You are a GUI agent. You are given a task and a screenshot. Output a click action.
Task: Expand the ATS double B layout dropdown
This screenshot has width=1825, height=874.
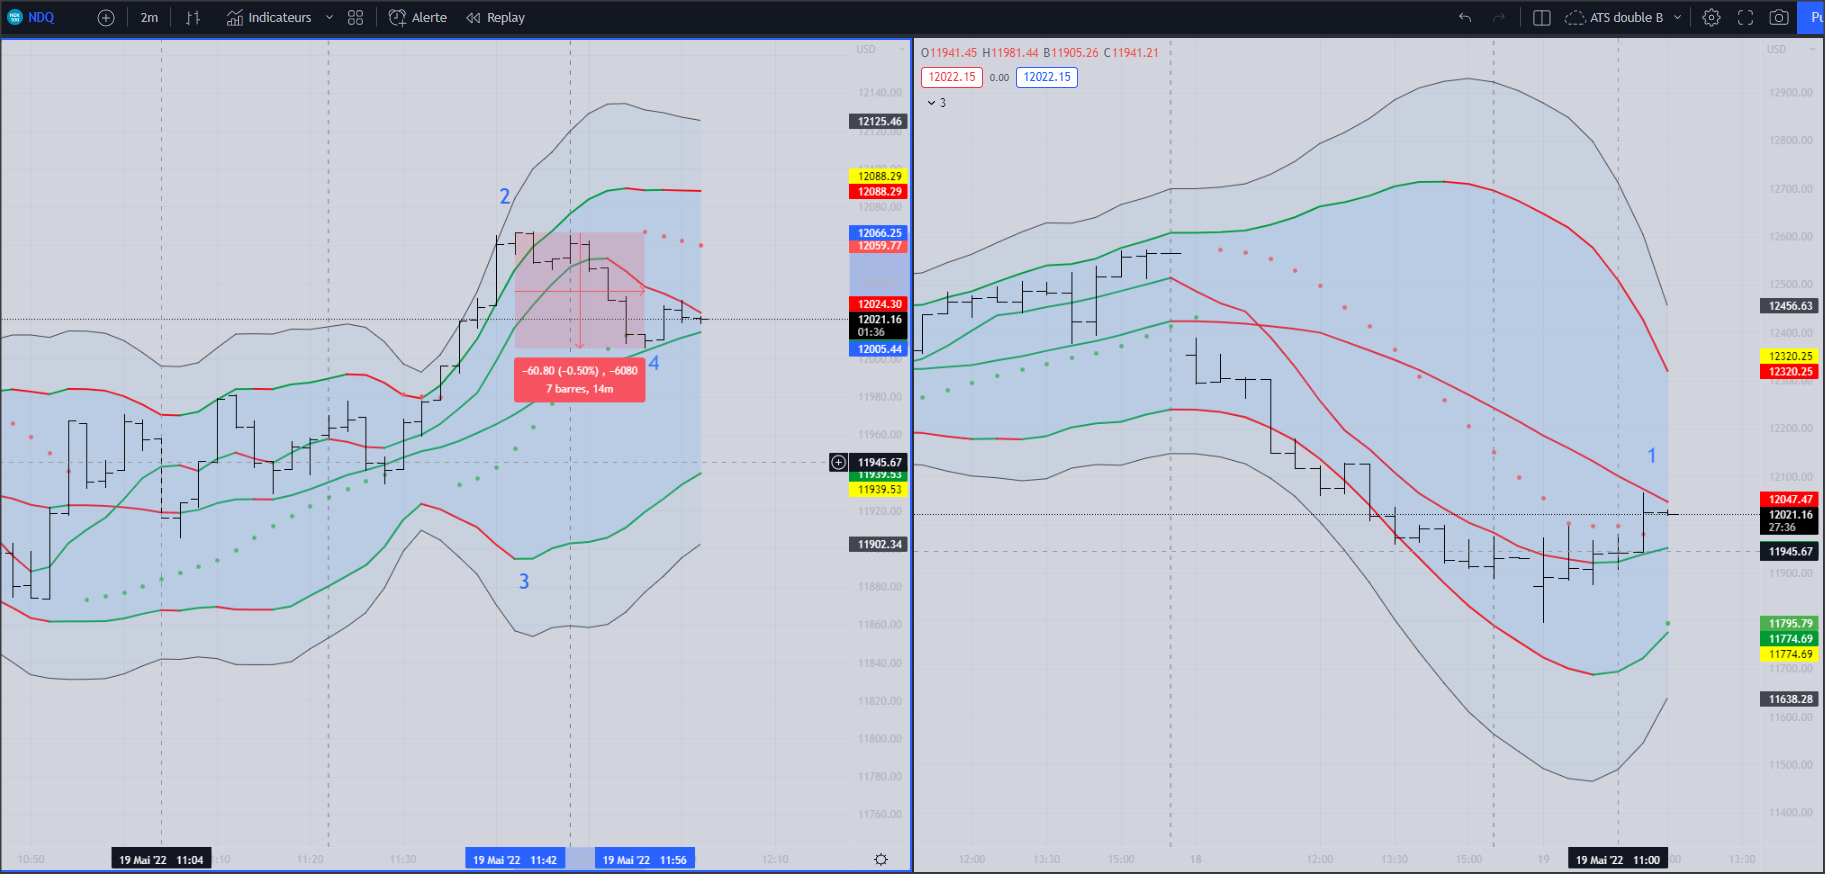coord(1677,18)
